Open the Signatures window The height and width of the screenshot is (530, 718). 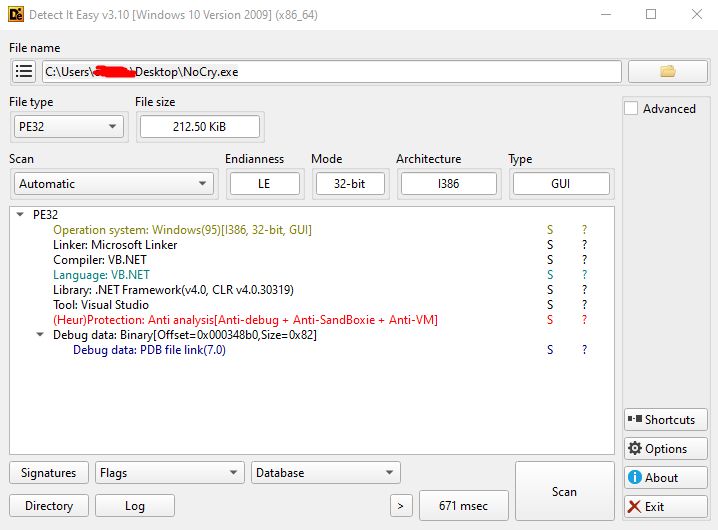tap(48, 473)
